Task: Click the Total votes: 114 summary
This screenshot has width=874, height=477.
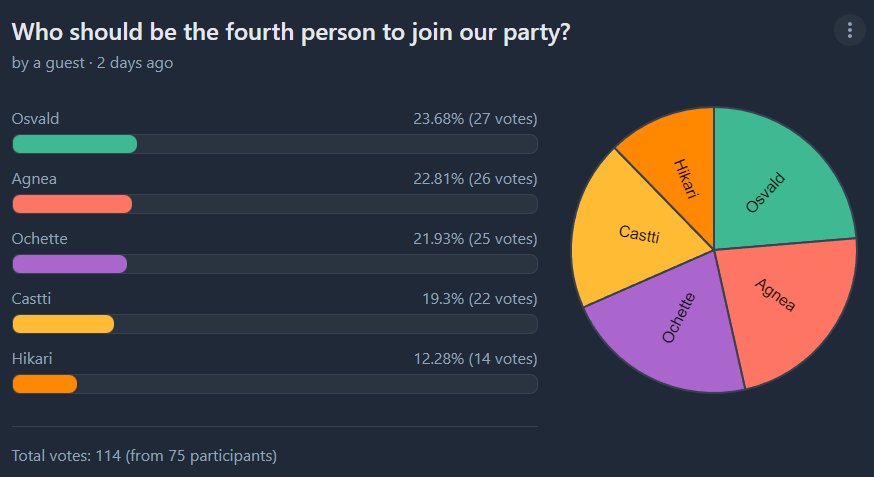Action: click(x=144, y=456)
